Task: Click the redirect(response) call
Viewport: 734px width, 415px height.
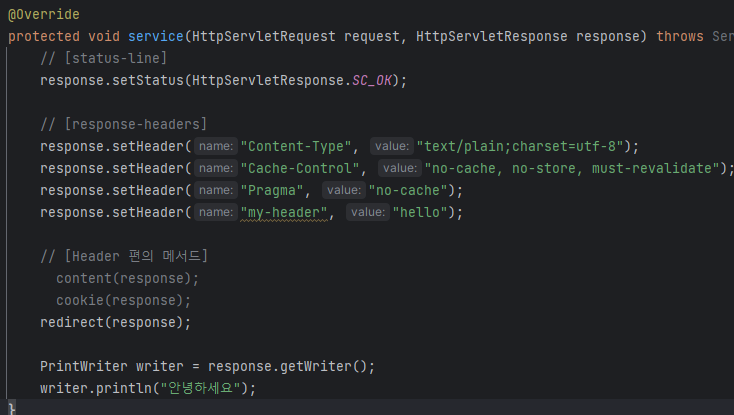Action: tap(116, 322)
